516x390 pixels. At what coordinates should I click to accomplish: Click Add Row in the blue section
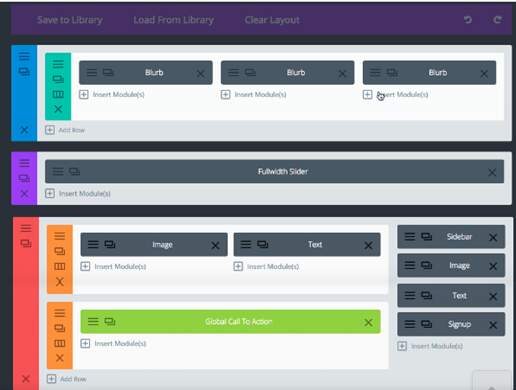[x=65, y=130]
